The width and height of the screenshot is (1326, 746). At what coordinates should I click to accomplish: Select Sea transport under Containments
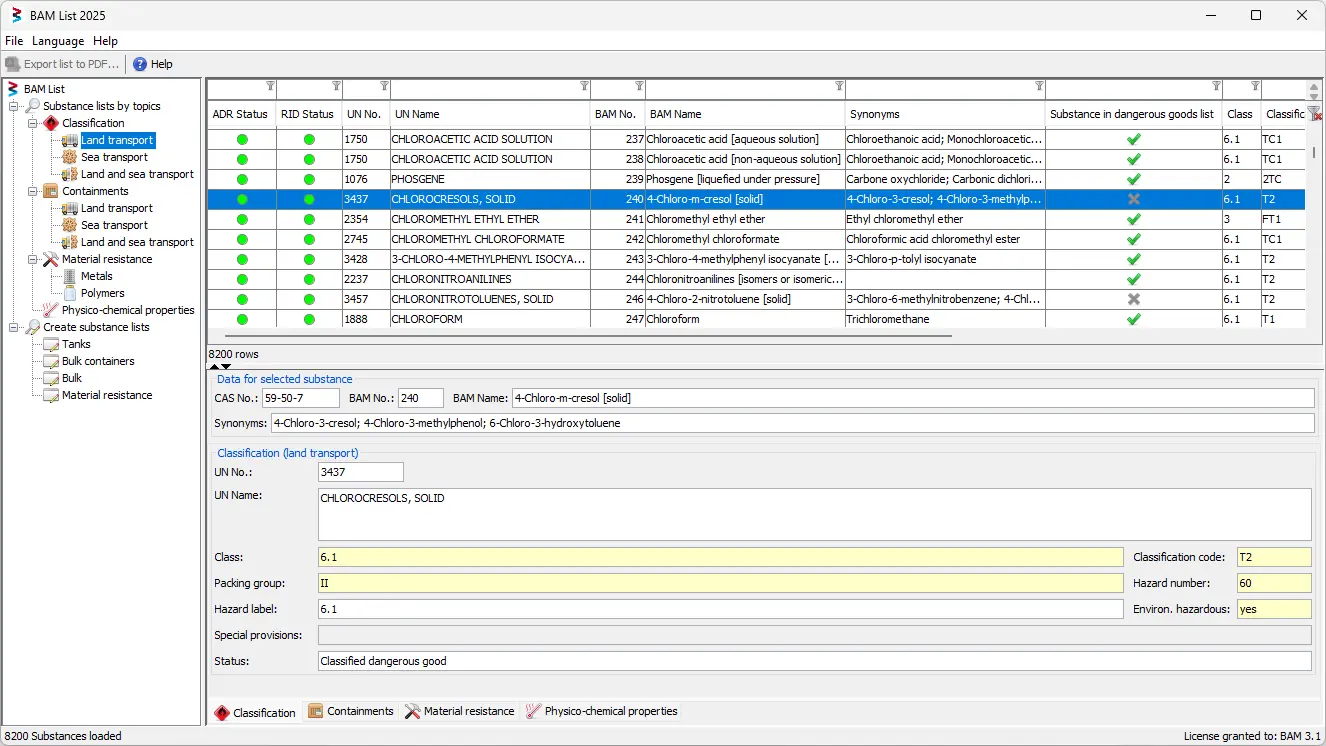114,225
